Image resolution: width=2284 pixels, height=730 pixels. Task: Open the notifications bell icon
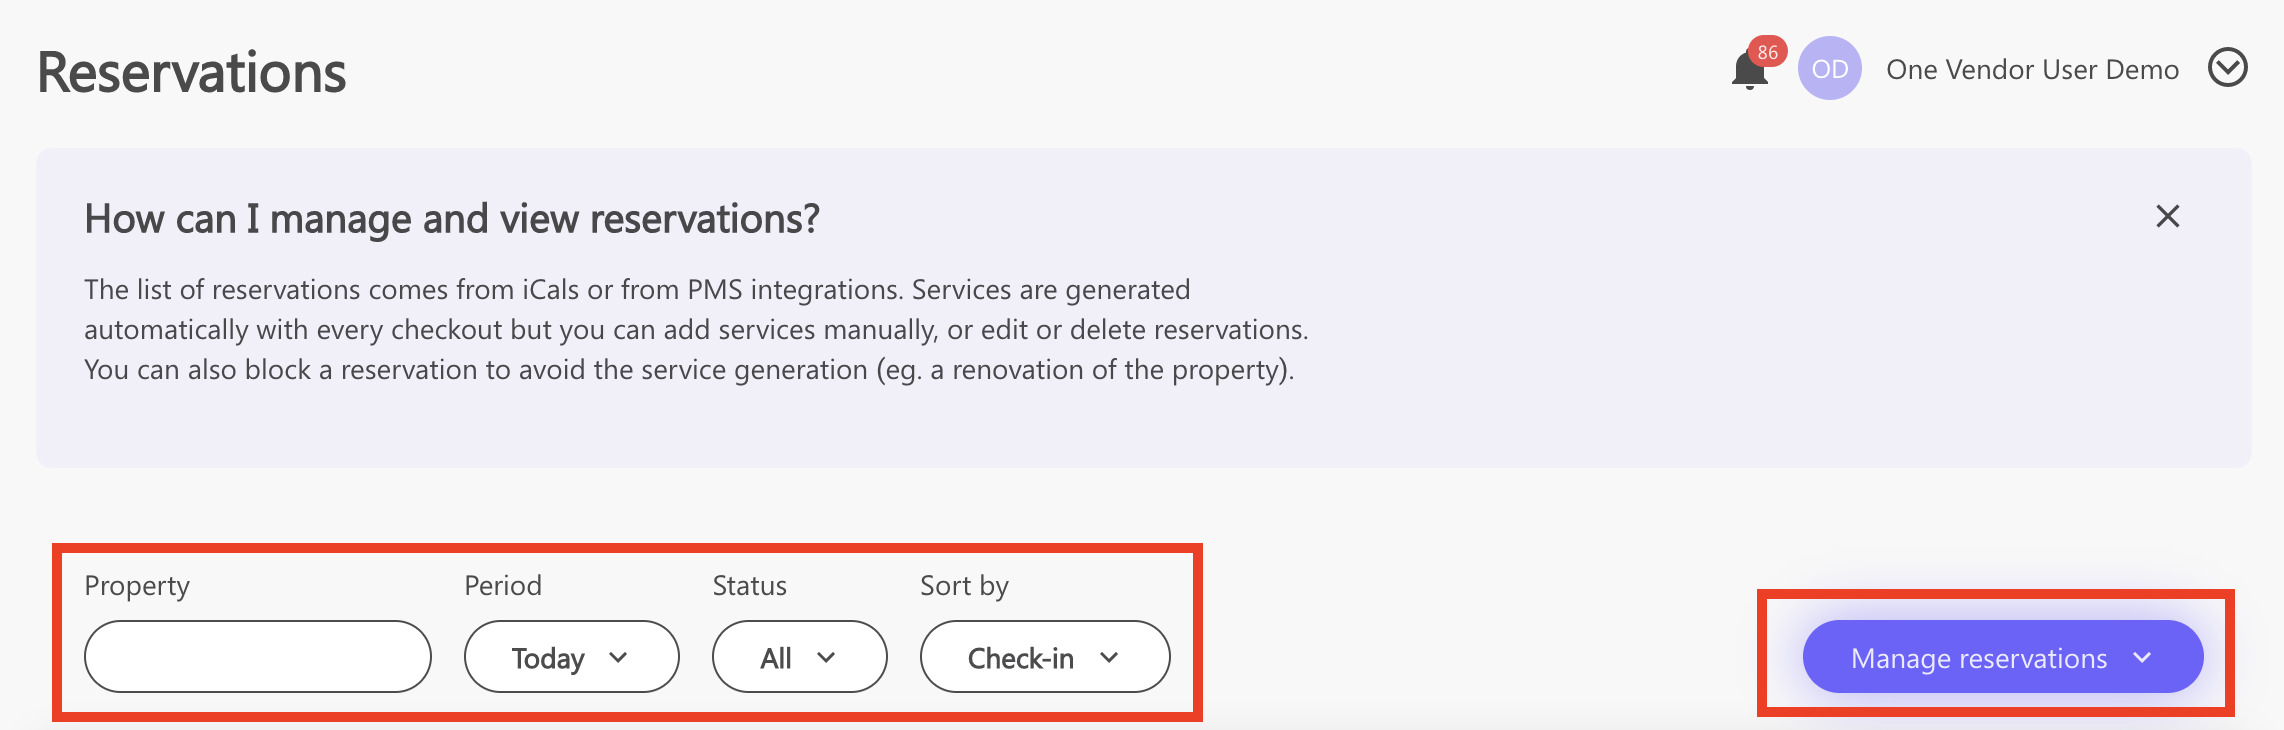[1749, 71]
